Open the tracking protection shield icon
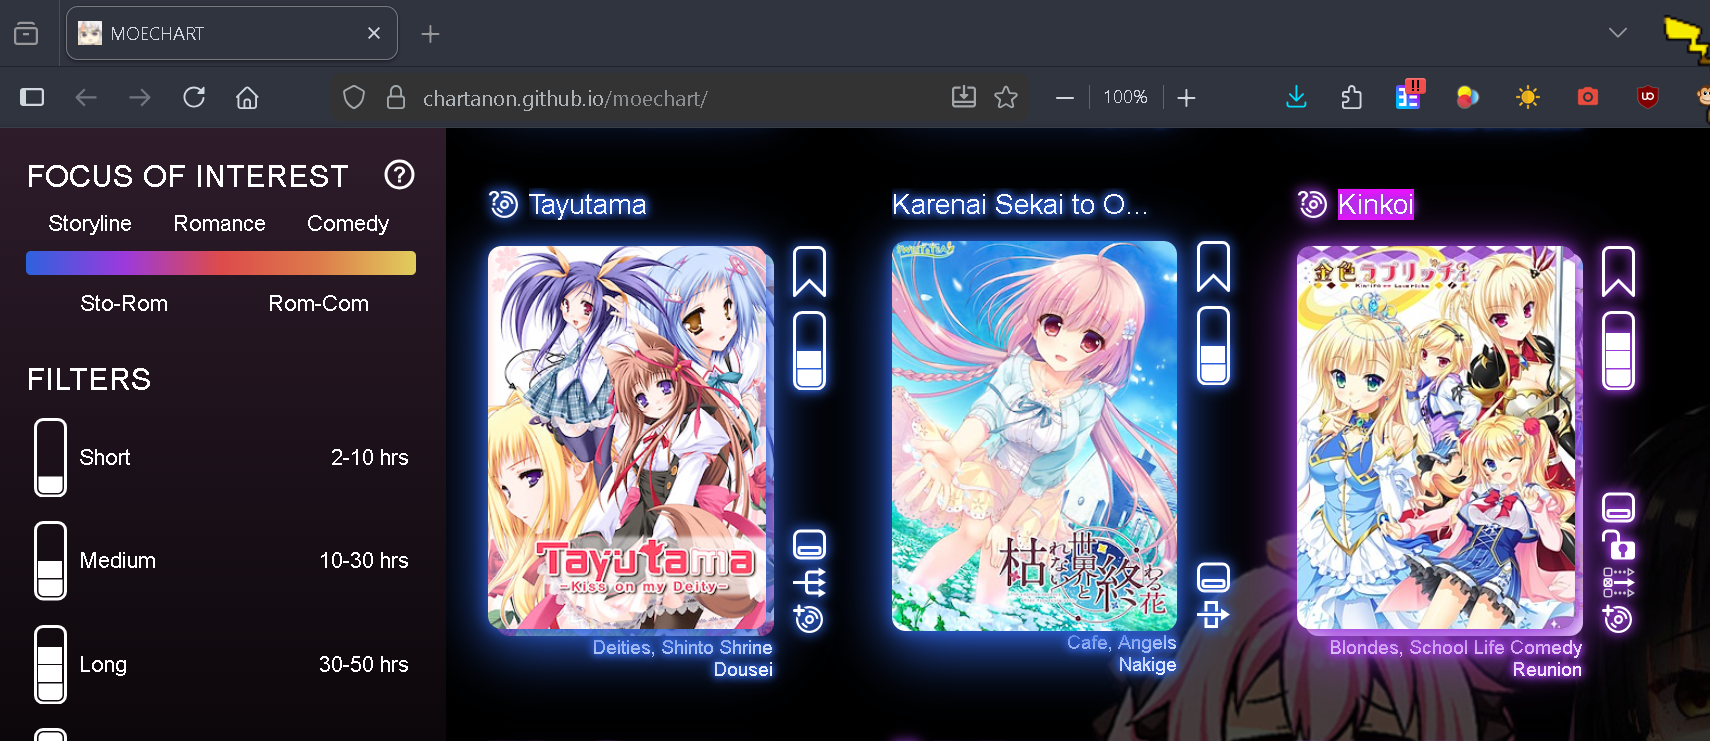This screenshot has width=1710, height=741. tap(354, 97)
